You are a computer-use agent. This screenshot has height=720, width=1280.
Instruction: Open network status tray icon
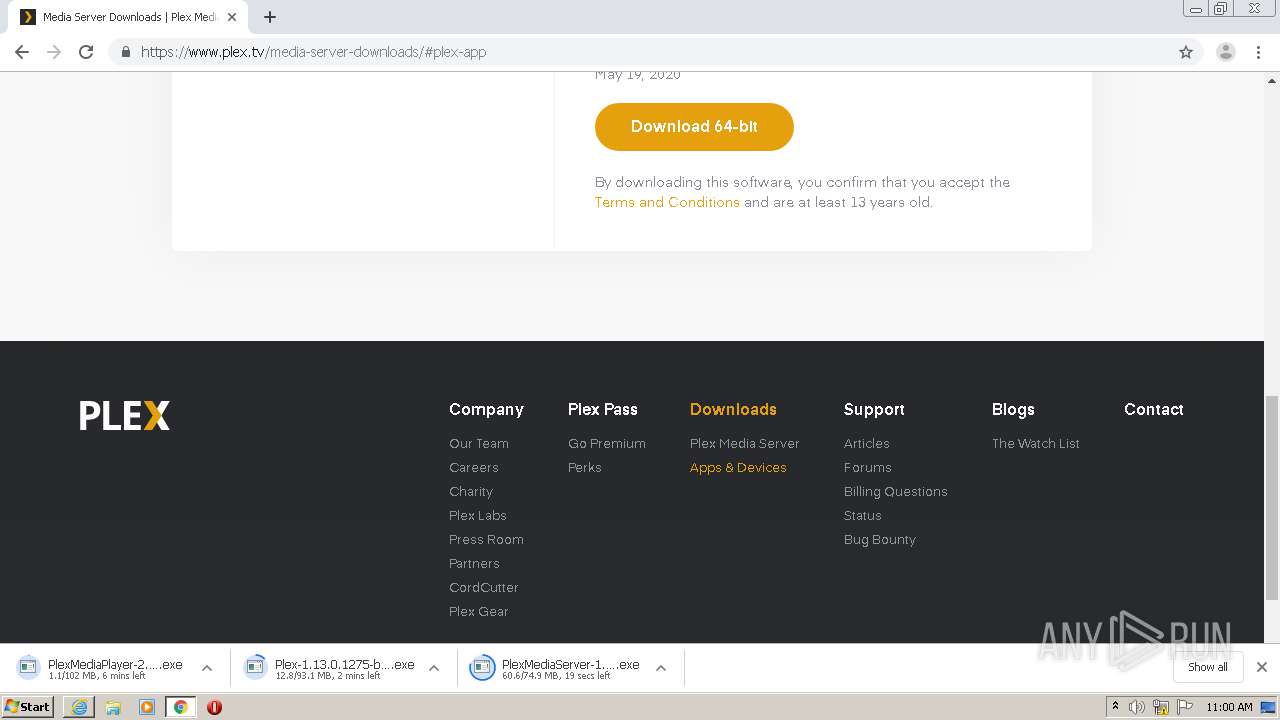[x=1161, y=707]
